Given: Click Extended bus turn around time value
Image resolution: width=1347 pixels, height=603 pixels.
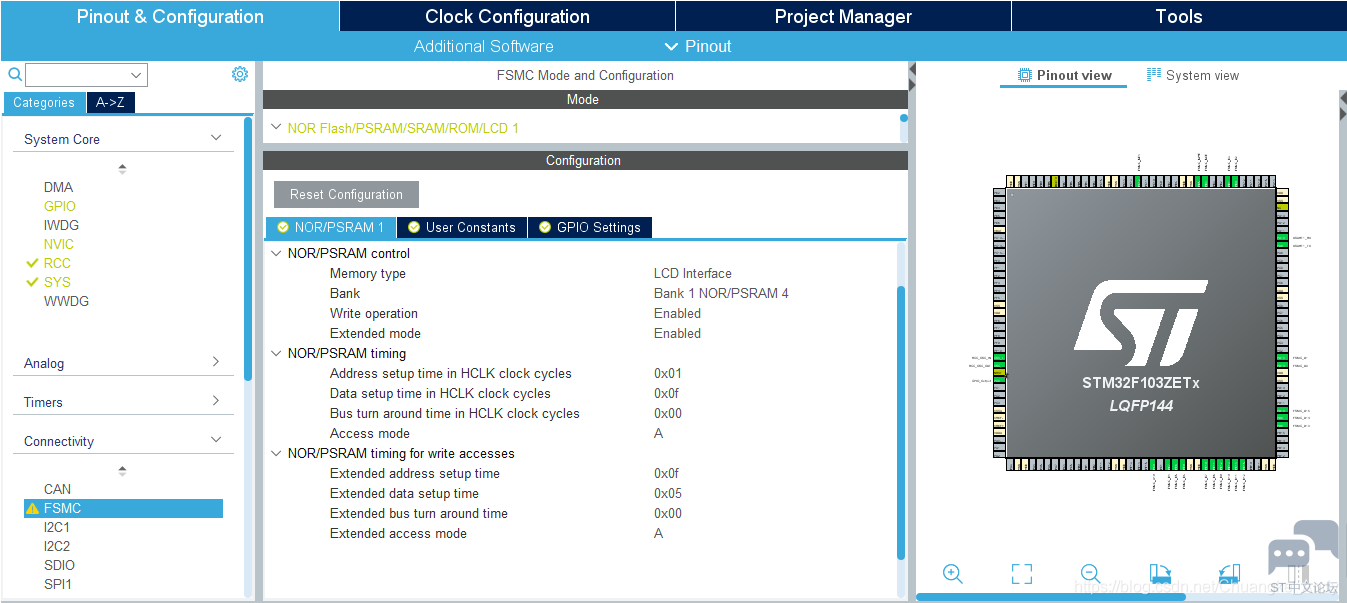Looking at the screenshot, I should point(668,513).
